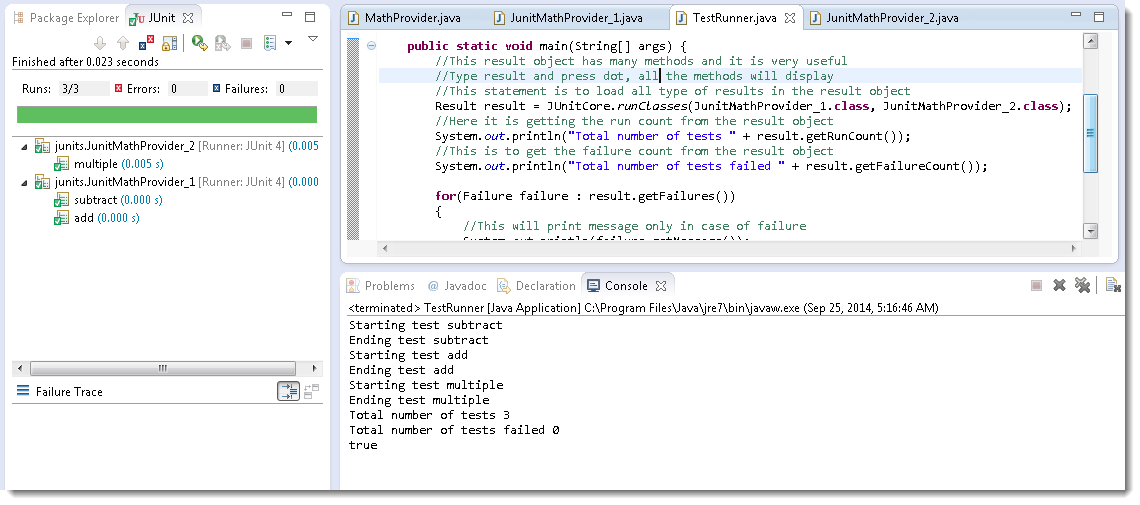Click Compare Actual With Expected icon
Image resolution: width=1140 pixels, height=505 pixels.
tap(312, 392)
